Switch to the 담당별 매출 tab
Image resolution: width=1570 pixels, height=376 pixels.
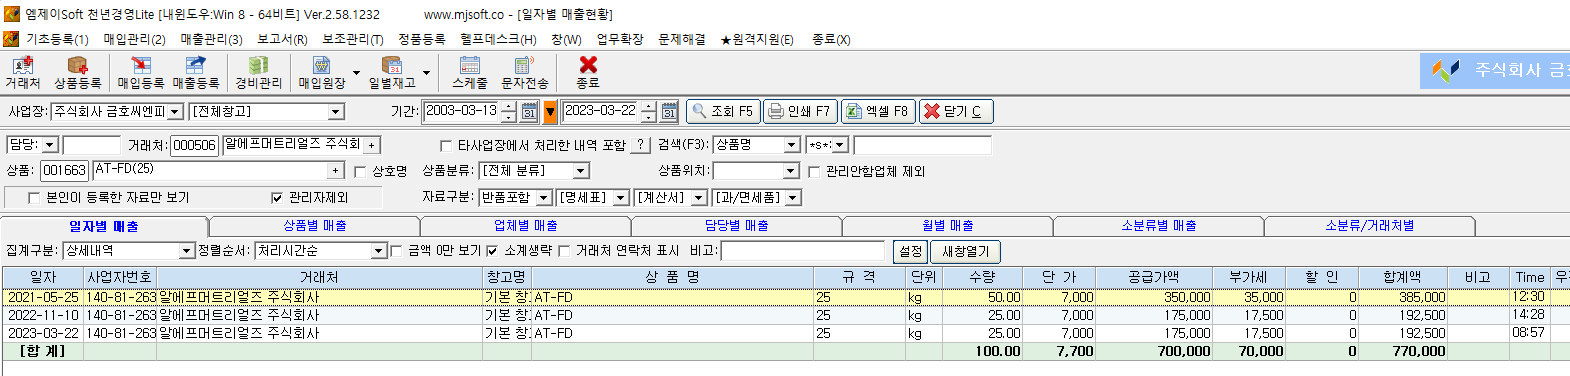pos(737,226)
